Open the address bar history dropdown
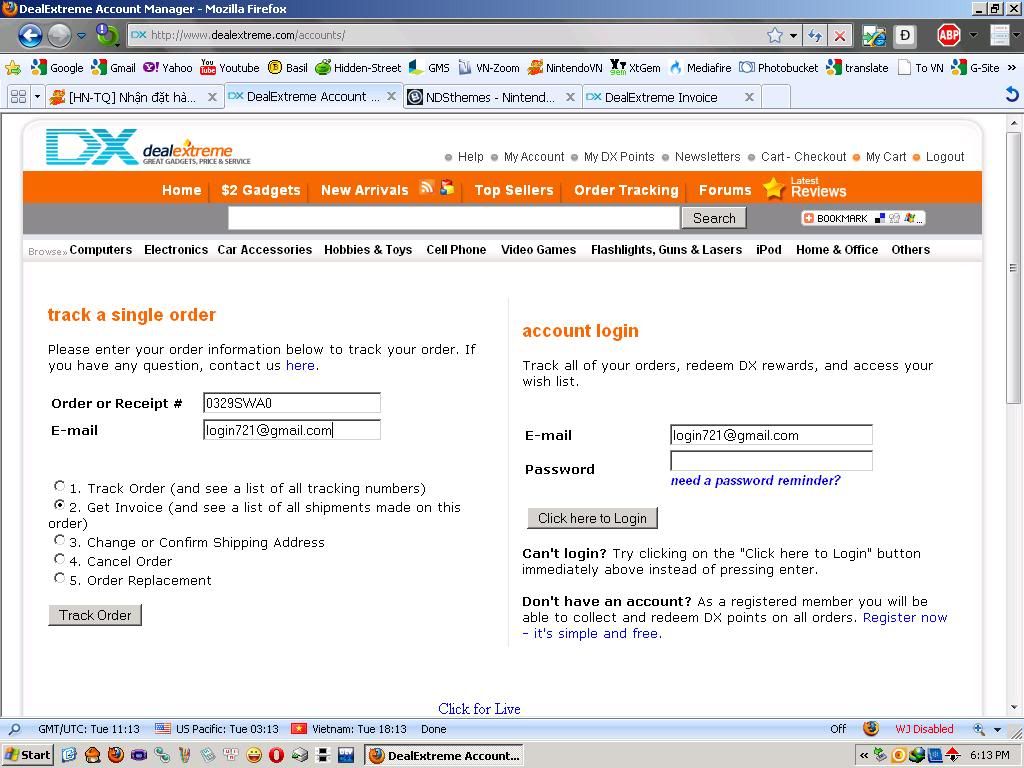This screenshot has width=1024, height=768. [793, 35]
